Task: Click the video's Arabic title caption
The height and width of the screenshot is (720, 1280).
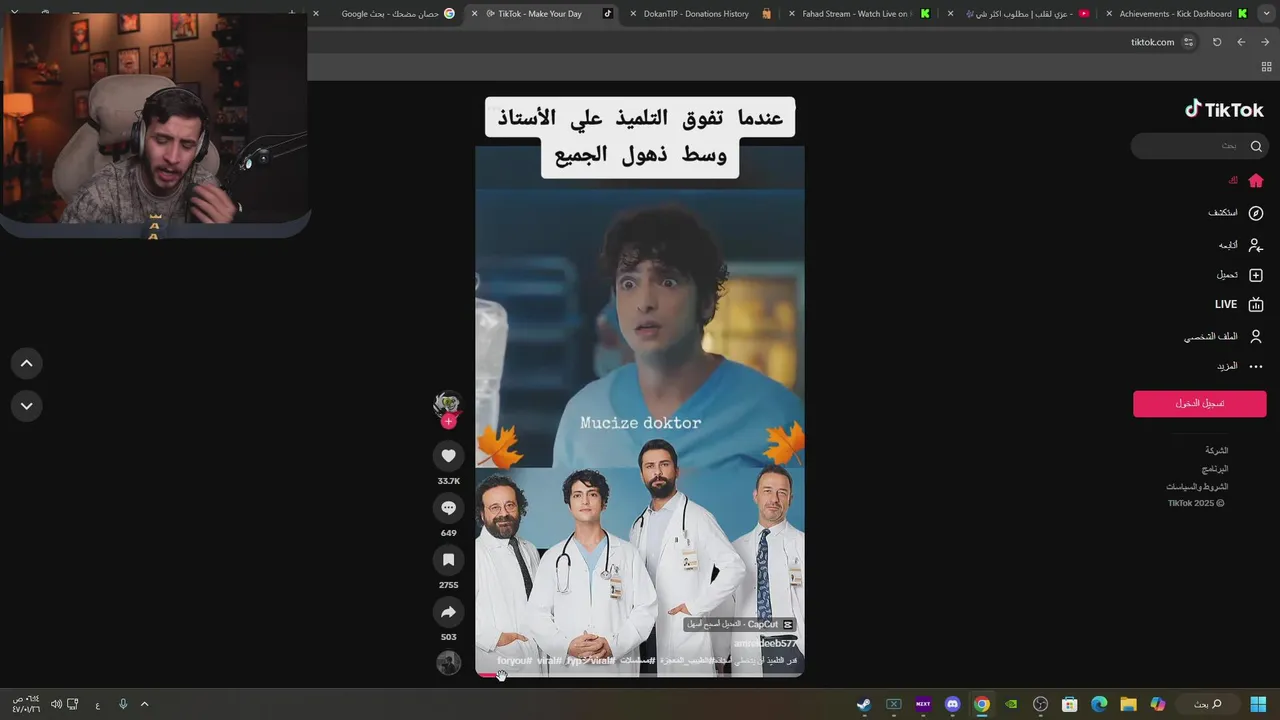Action: pyautogui.click(x=640, y=137)
